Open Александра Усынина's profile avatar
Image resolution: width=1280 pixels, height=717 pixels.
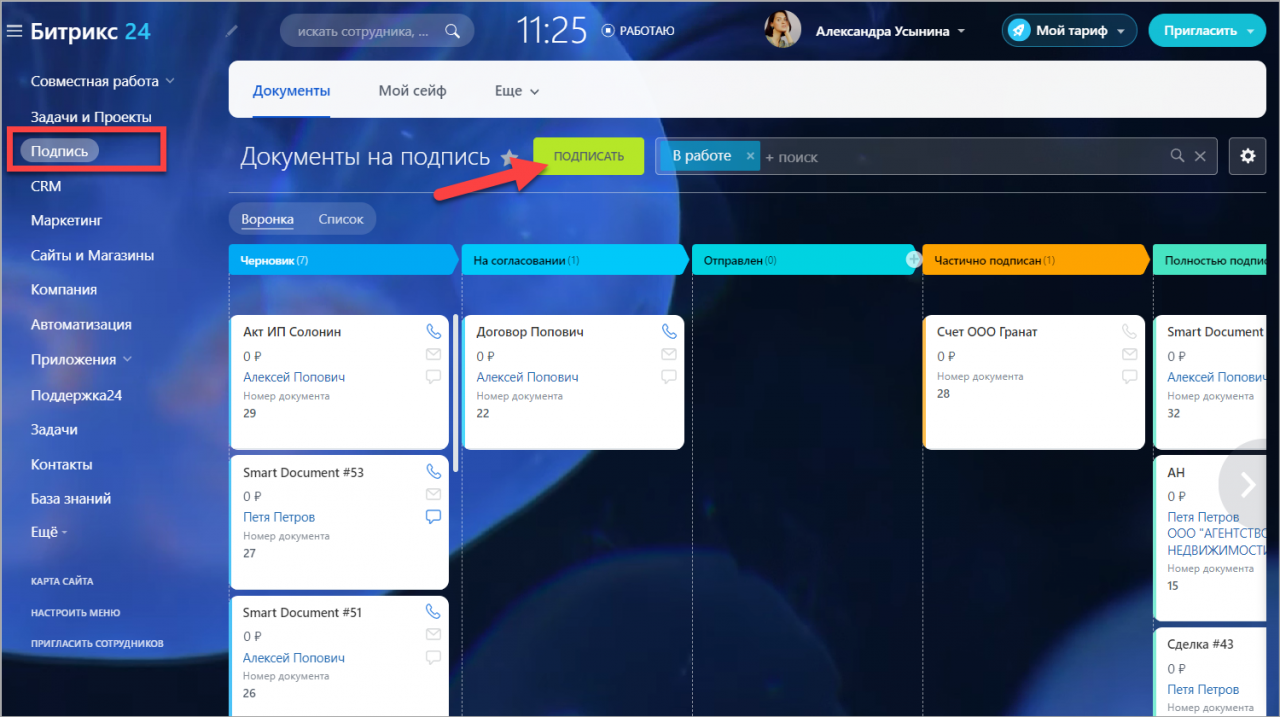782,30
